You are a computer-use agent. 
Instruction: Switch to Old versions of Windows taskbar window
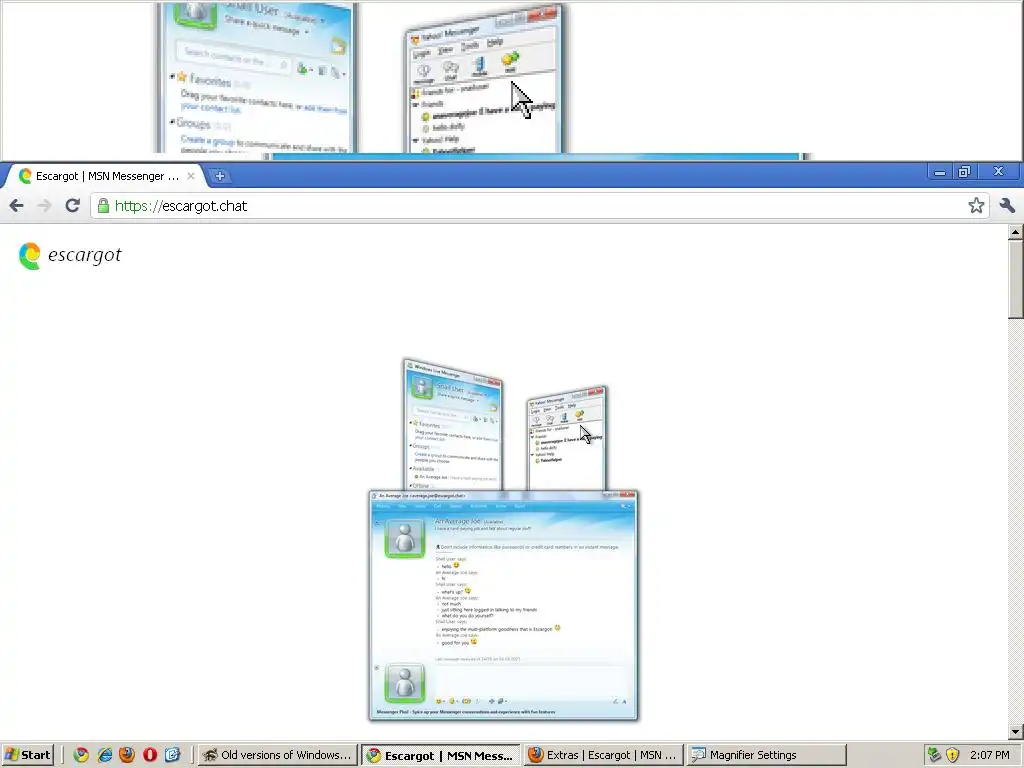coord(277,755)
